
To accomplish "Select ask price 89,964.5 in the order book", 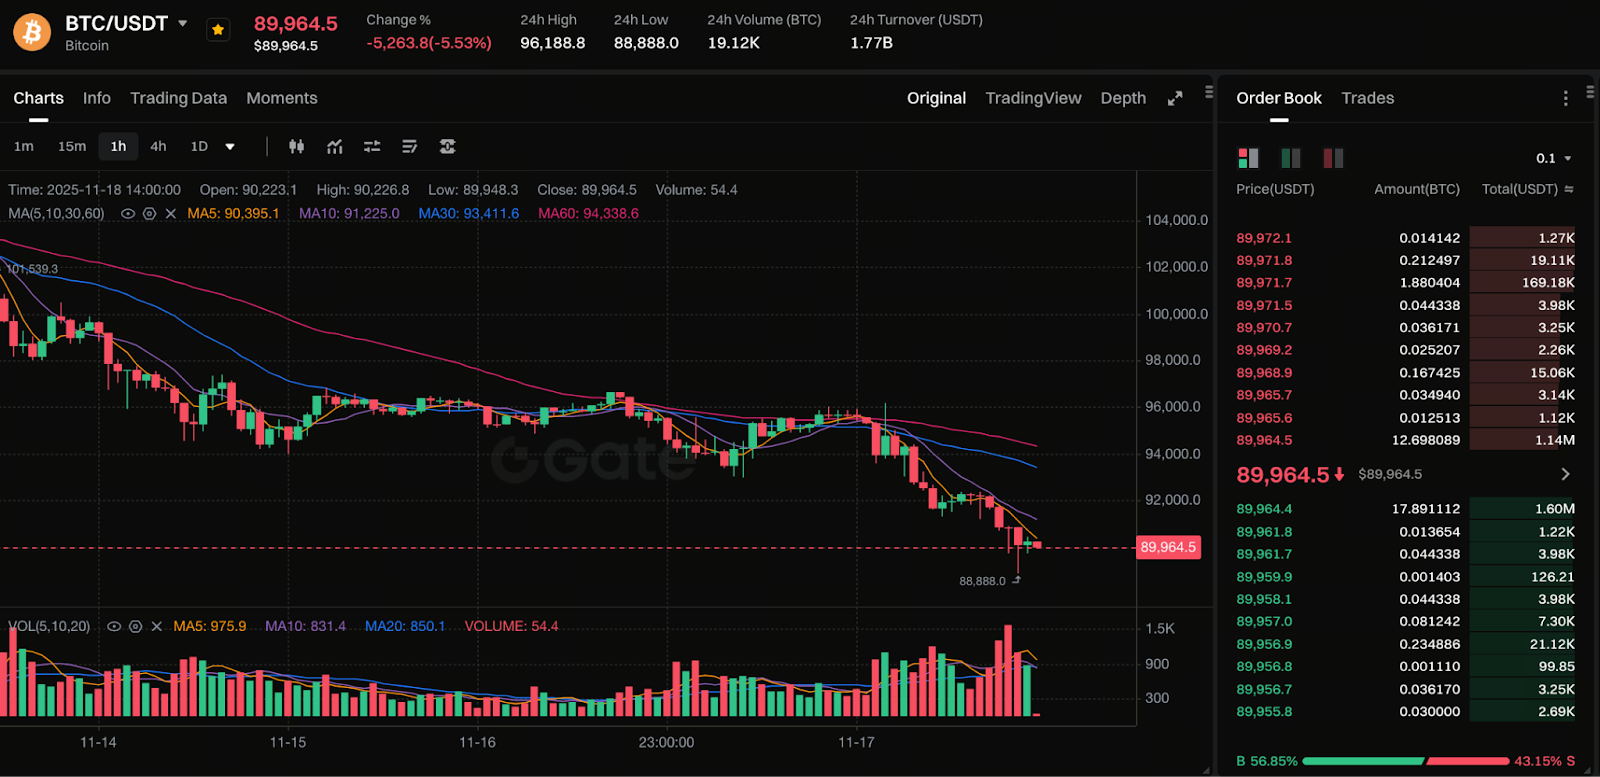I will tap(1264, 440).
